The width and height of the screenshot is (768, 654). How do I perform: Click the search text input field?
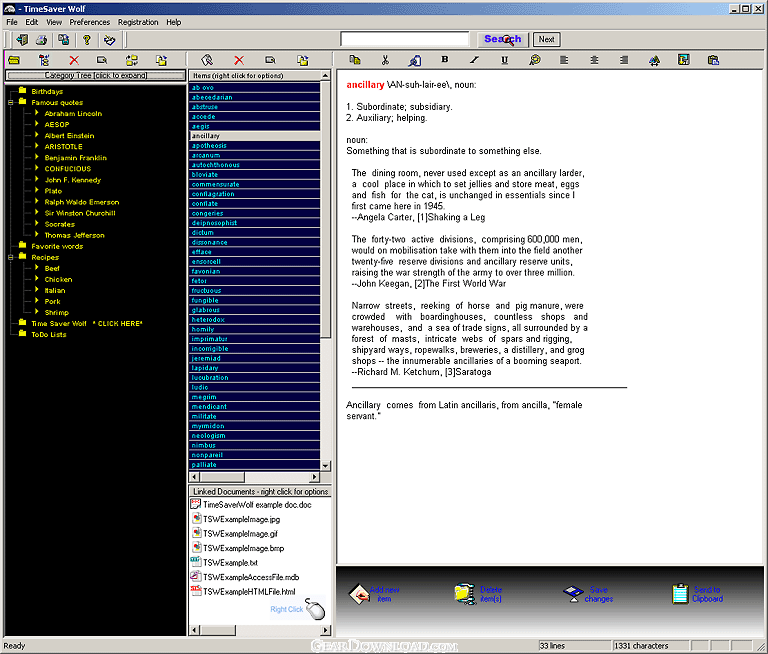[x=405, y=39]
